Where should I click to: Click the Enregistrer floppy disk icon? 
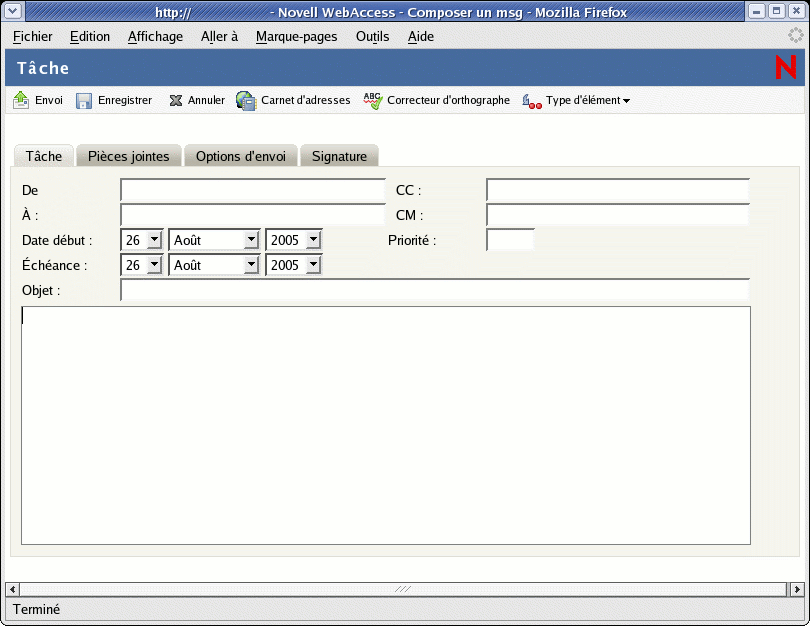(84, 101)
